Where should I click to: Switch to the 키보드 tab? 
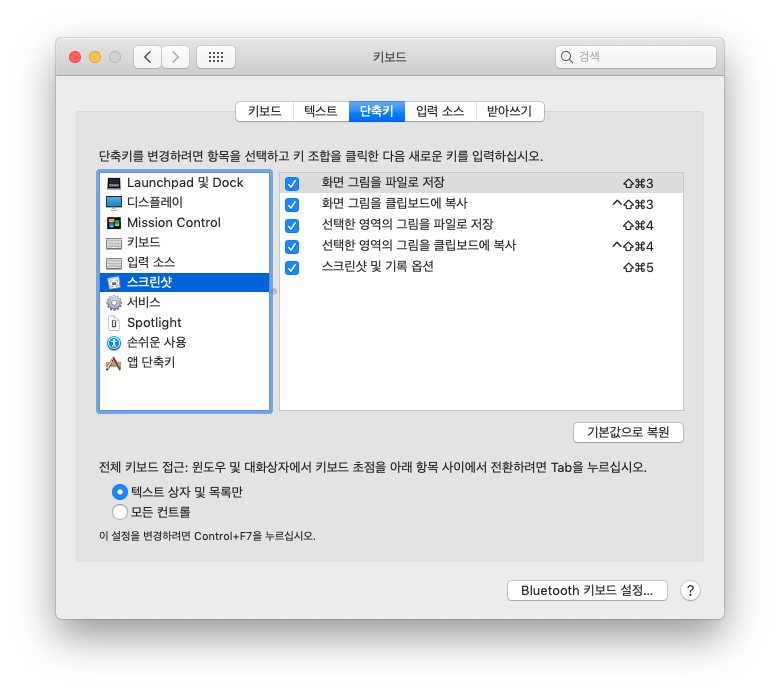265,111
